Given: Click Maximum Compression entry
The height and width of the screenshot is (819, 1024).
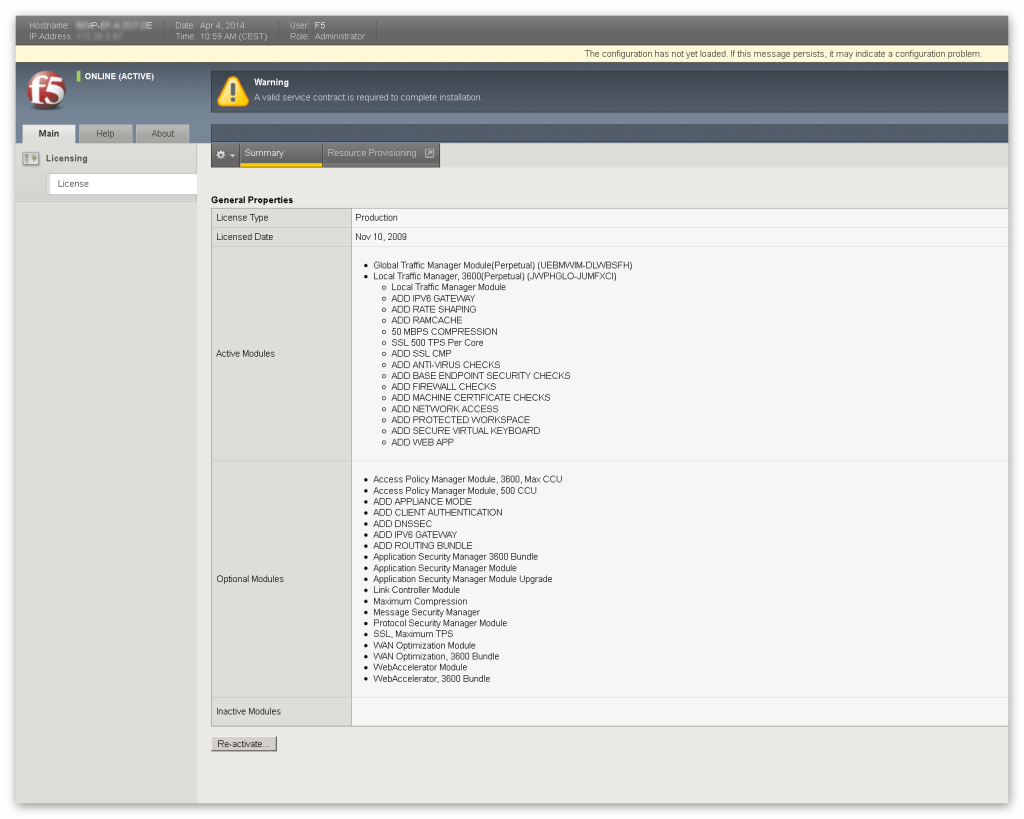Looking at the screenshot, I should point(420,602).
